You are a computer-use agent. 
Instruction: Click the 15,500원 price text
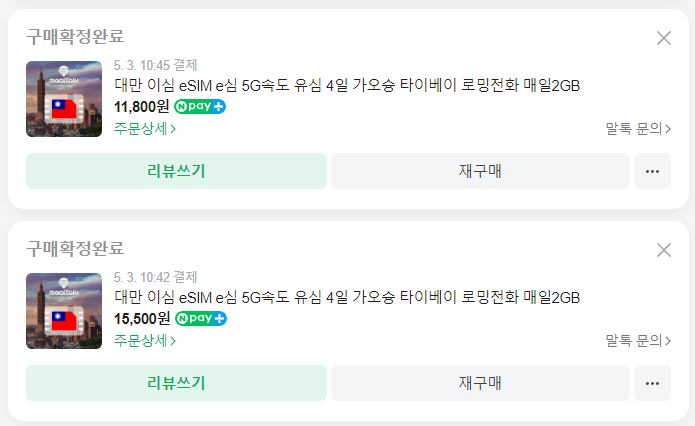142,319
